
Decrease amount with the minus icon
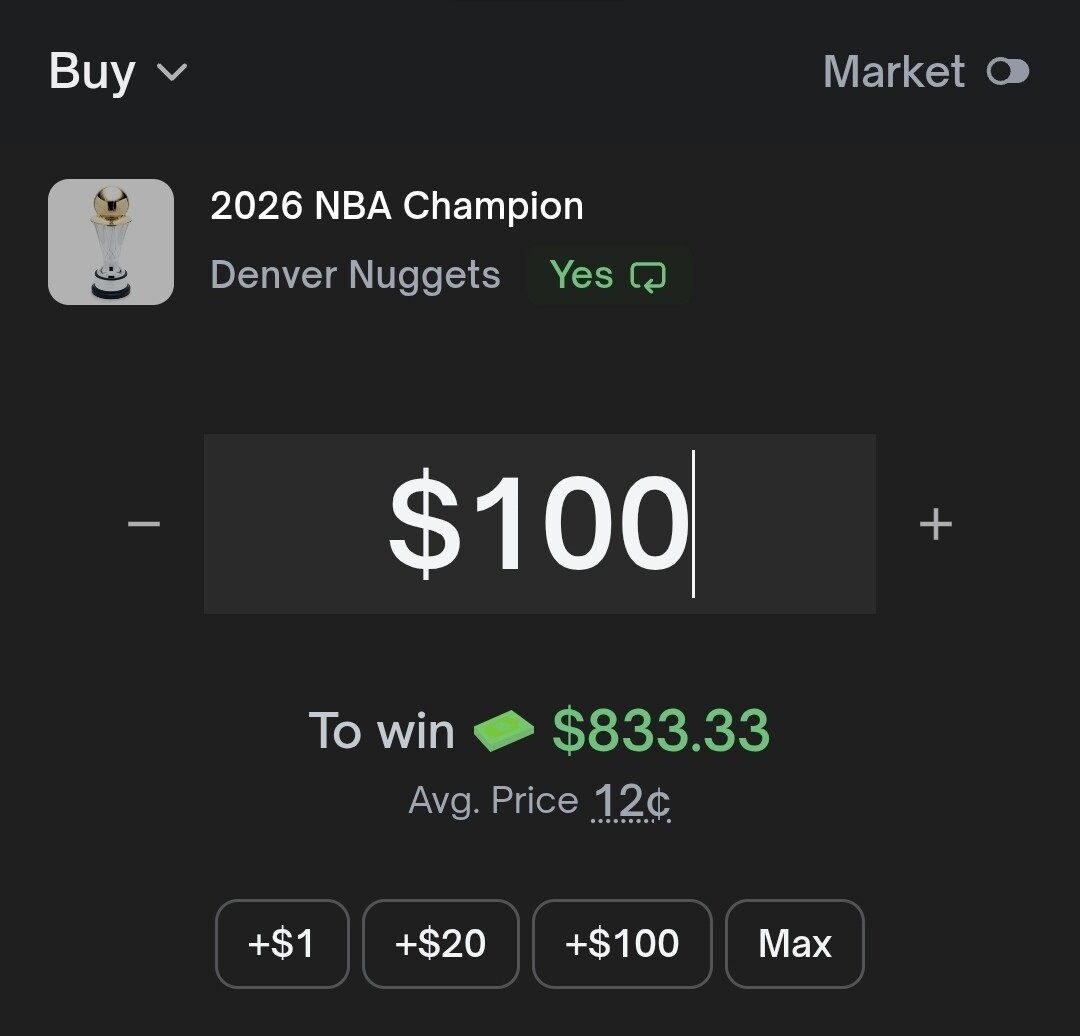tap(144, 524)
